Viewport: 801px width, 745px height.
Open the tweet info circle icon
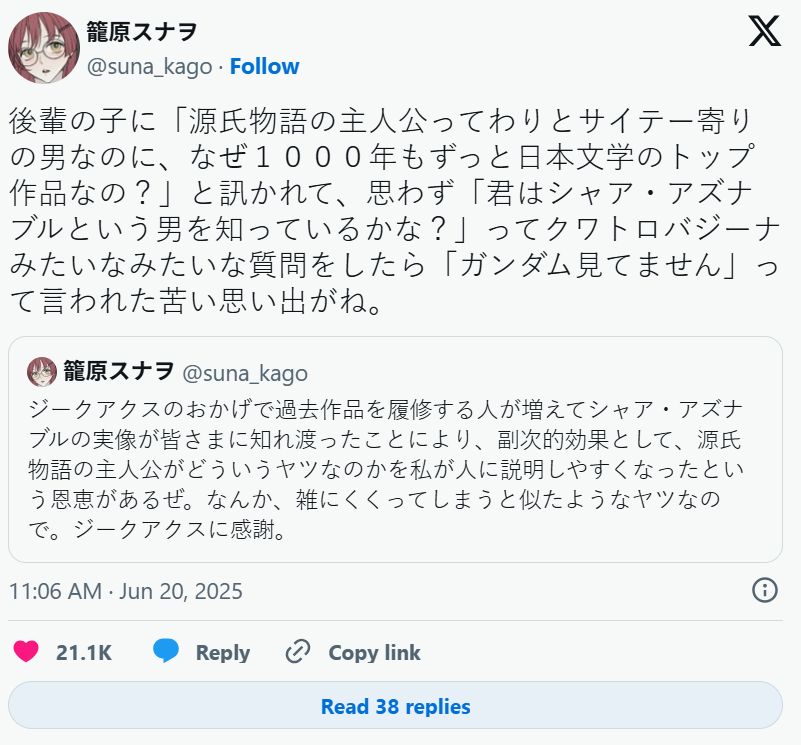(764, 590)
